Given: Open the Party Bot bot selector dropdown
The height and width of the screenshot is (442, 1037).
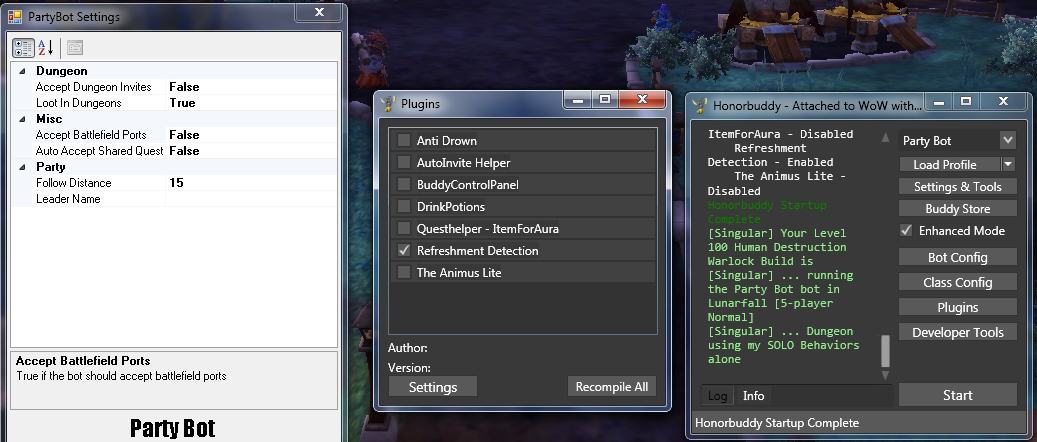Looking at the screenshot, I should (x=1008, y=140).
